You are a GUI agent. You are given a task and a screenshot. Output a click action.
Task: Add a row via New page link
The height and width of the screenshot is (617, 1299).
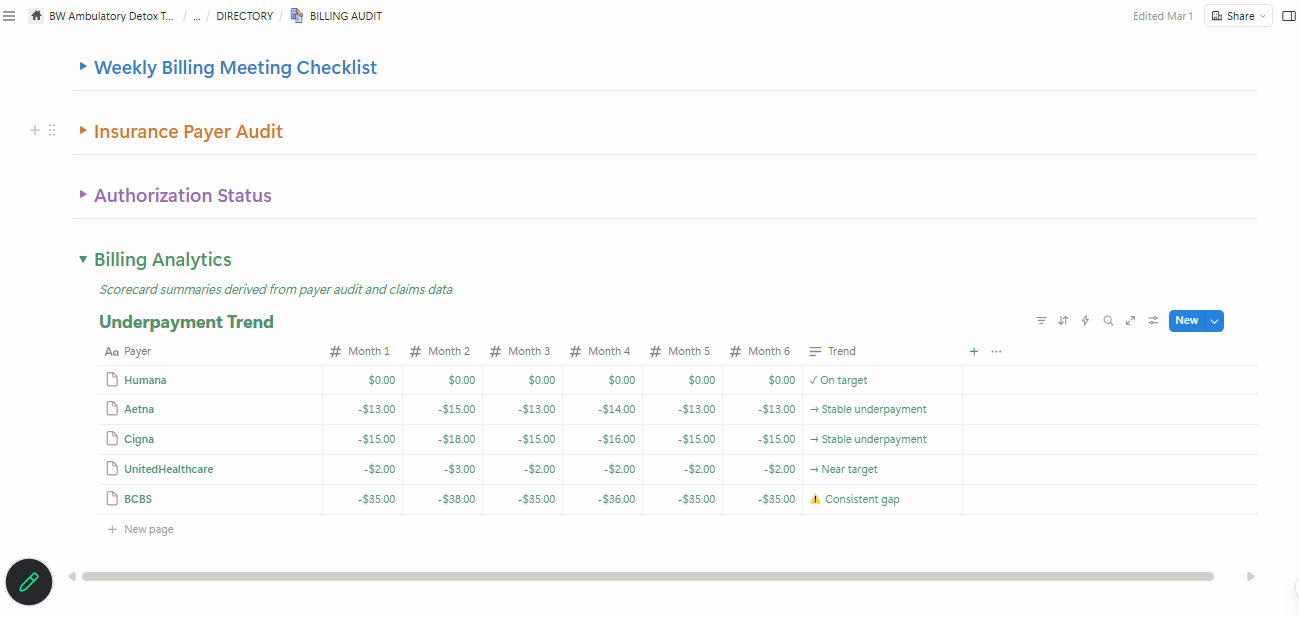[x=140, y=528]
